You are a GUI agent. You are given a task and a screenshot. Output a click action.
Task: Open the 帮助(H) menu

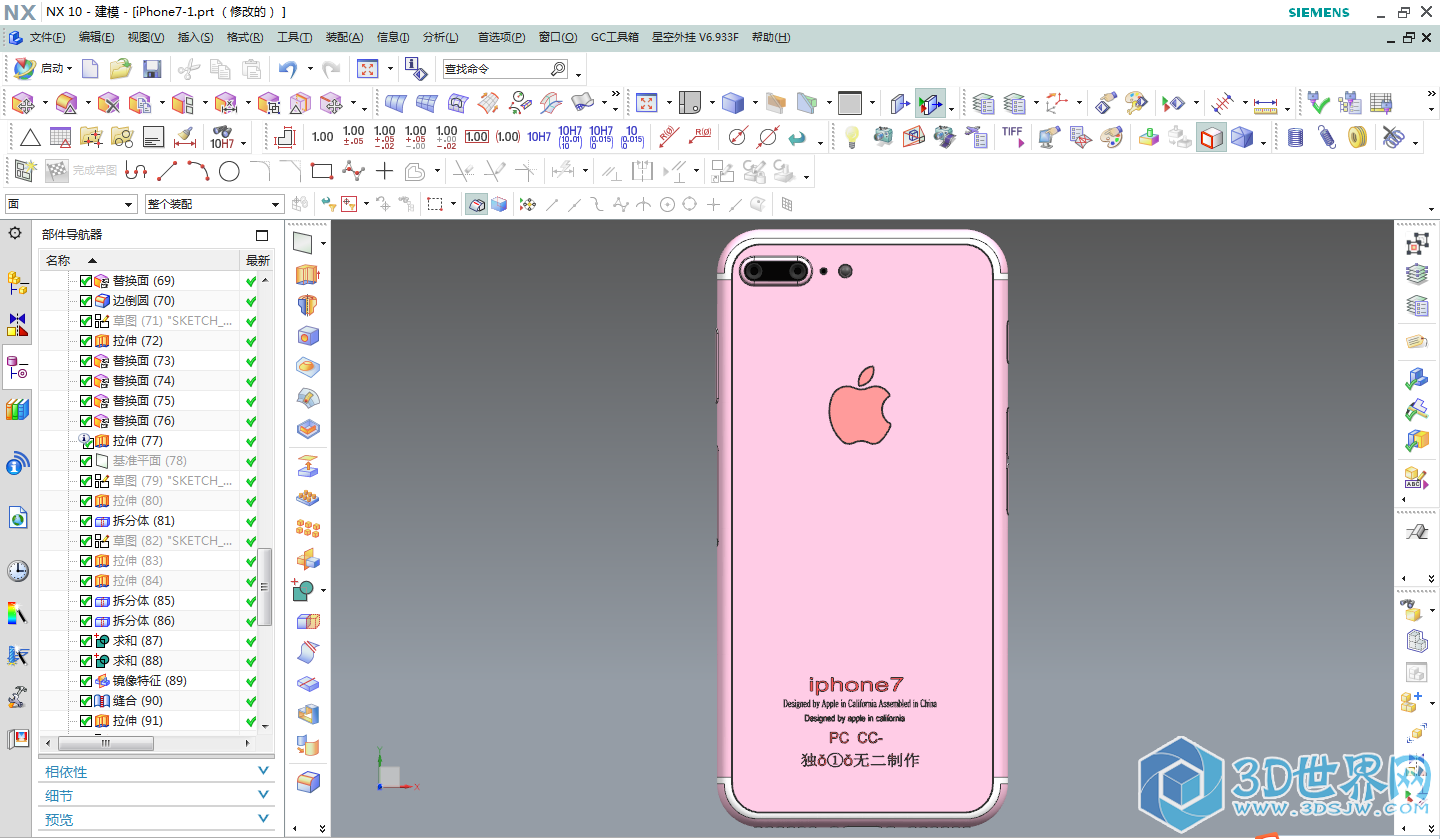tap(771, 37)
